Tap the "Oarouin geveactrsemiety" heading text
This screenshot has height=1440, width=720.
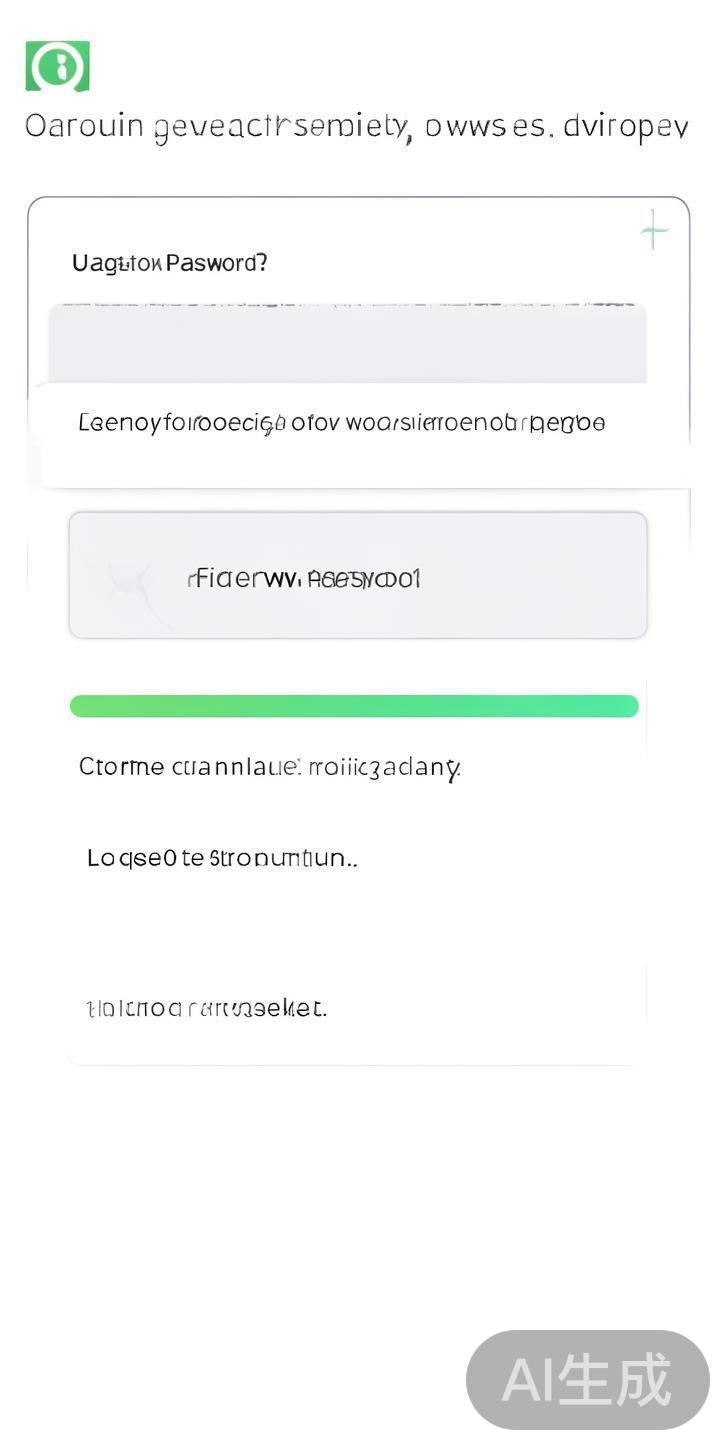click(216, 128)
